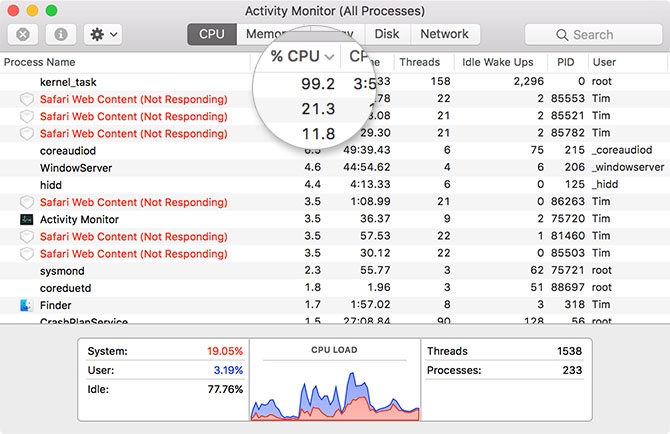Sort by the Threads column header
The width and height of the screenshot is (670, 434).
point(419,62)
